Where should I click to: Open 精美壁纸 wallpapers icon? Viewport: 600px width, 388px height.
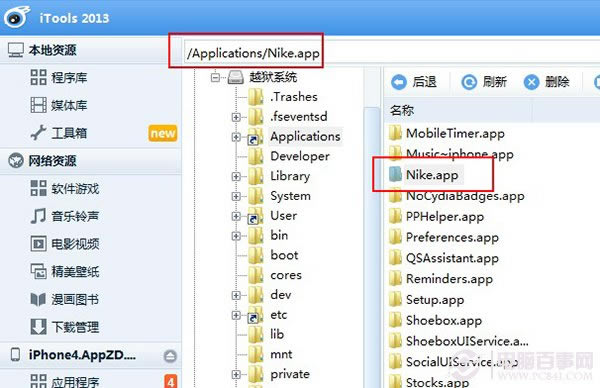(x=38, y=271)
